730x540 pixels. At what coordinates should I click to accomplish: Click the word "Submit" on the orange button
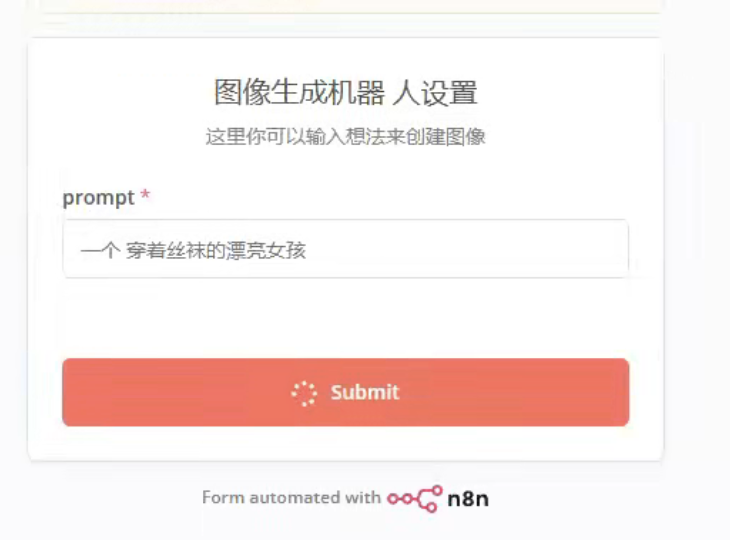click(x=365, y=392)
